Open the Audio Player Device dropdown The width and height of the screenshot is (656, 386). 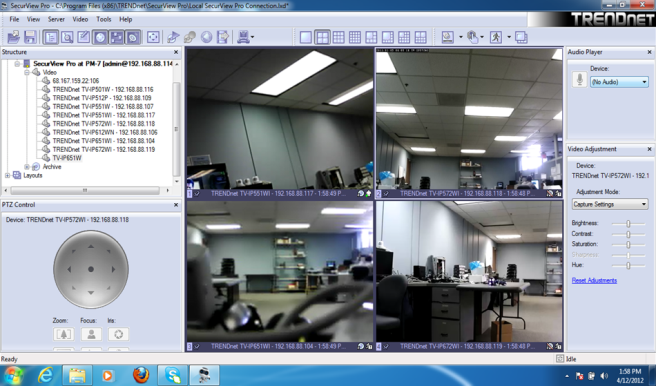pyautogui.click(x=619, y=82)
